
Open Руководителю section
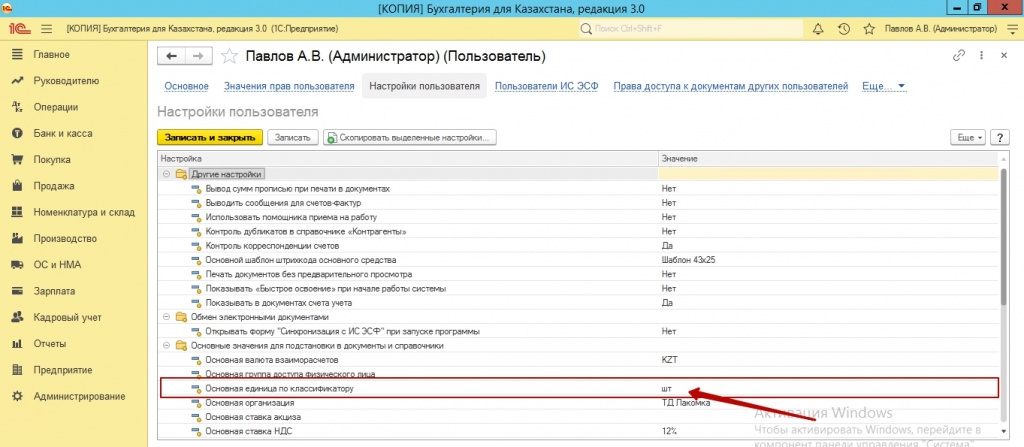(66, 81)
